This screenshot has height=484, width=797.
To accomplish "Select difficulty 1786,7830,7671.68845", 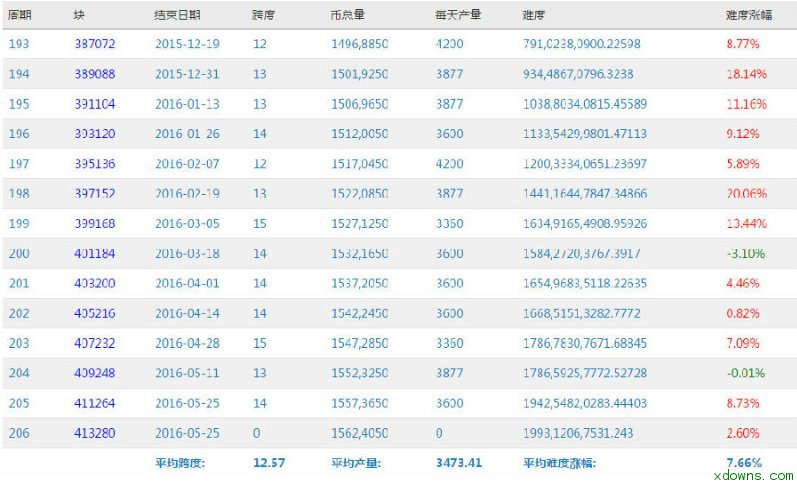I will 585,343.
